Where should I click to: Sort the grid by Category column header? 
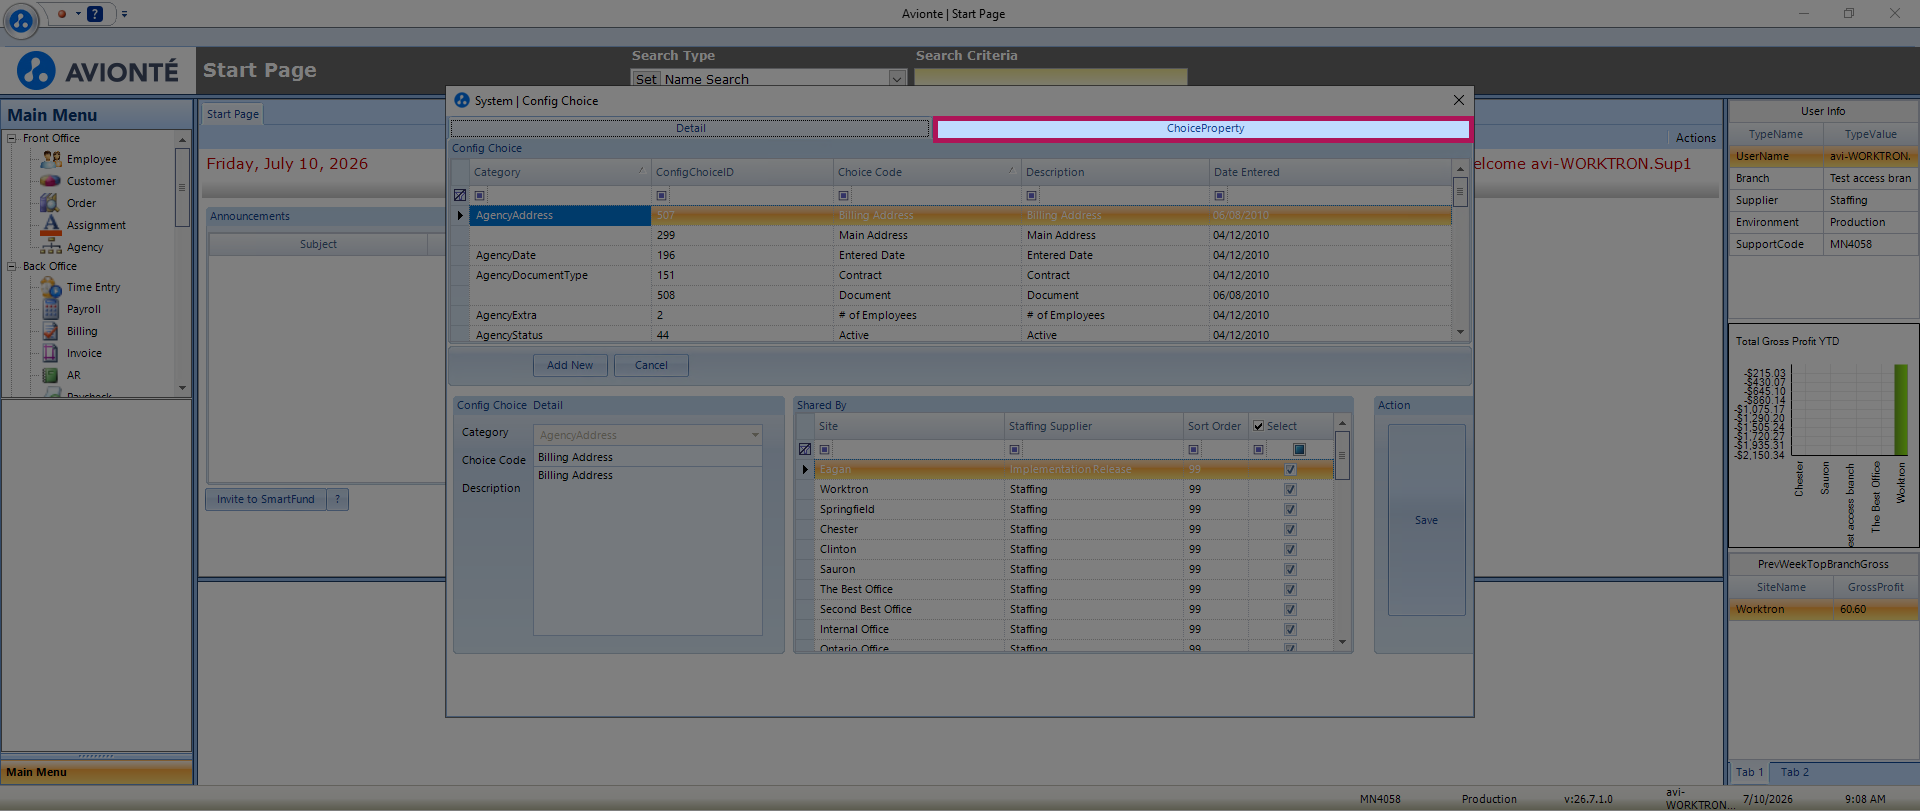pos(560,172)
